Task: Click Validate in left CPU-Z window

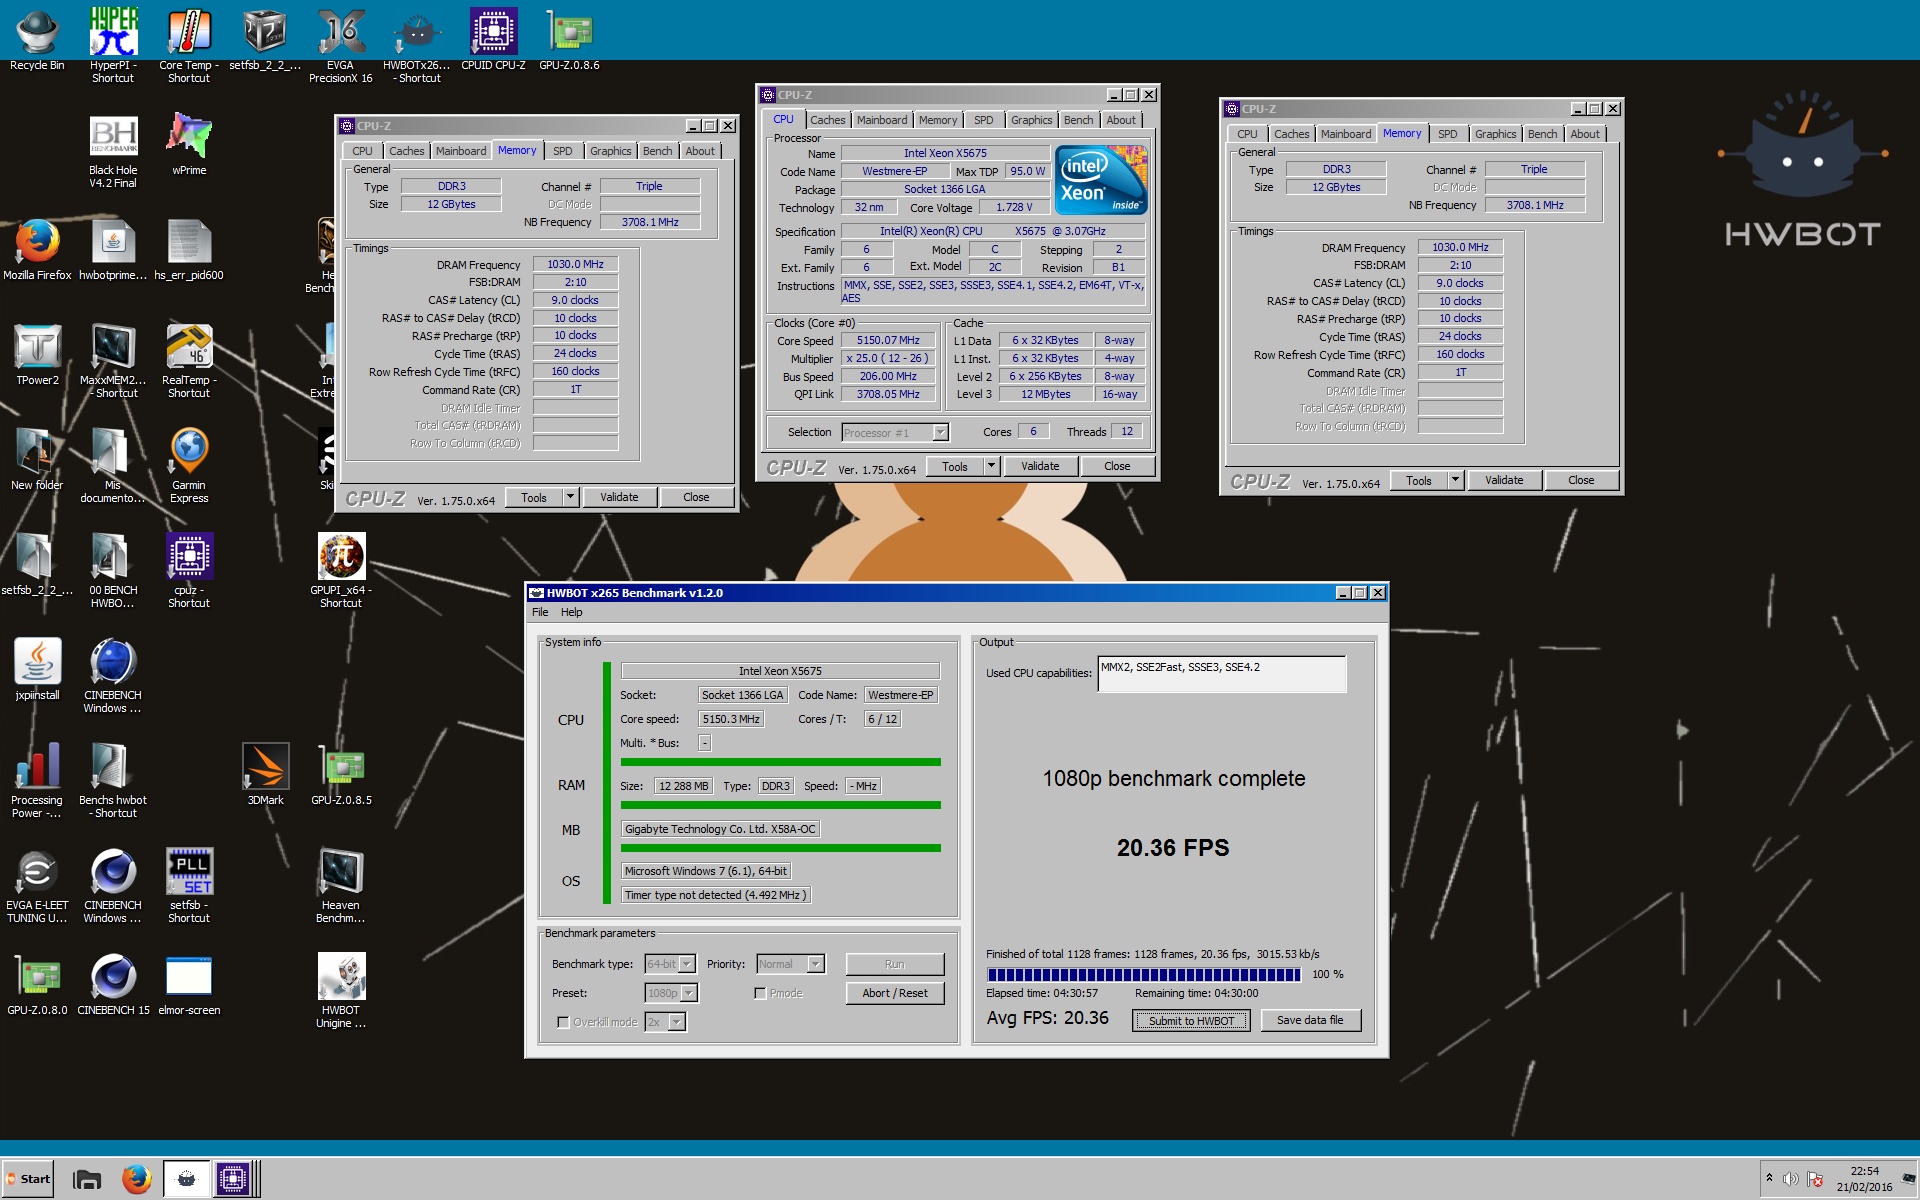Action: click(619, 497)
